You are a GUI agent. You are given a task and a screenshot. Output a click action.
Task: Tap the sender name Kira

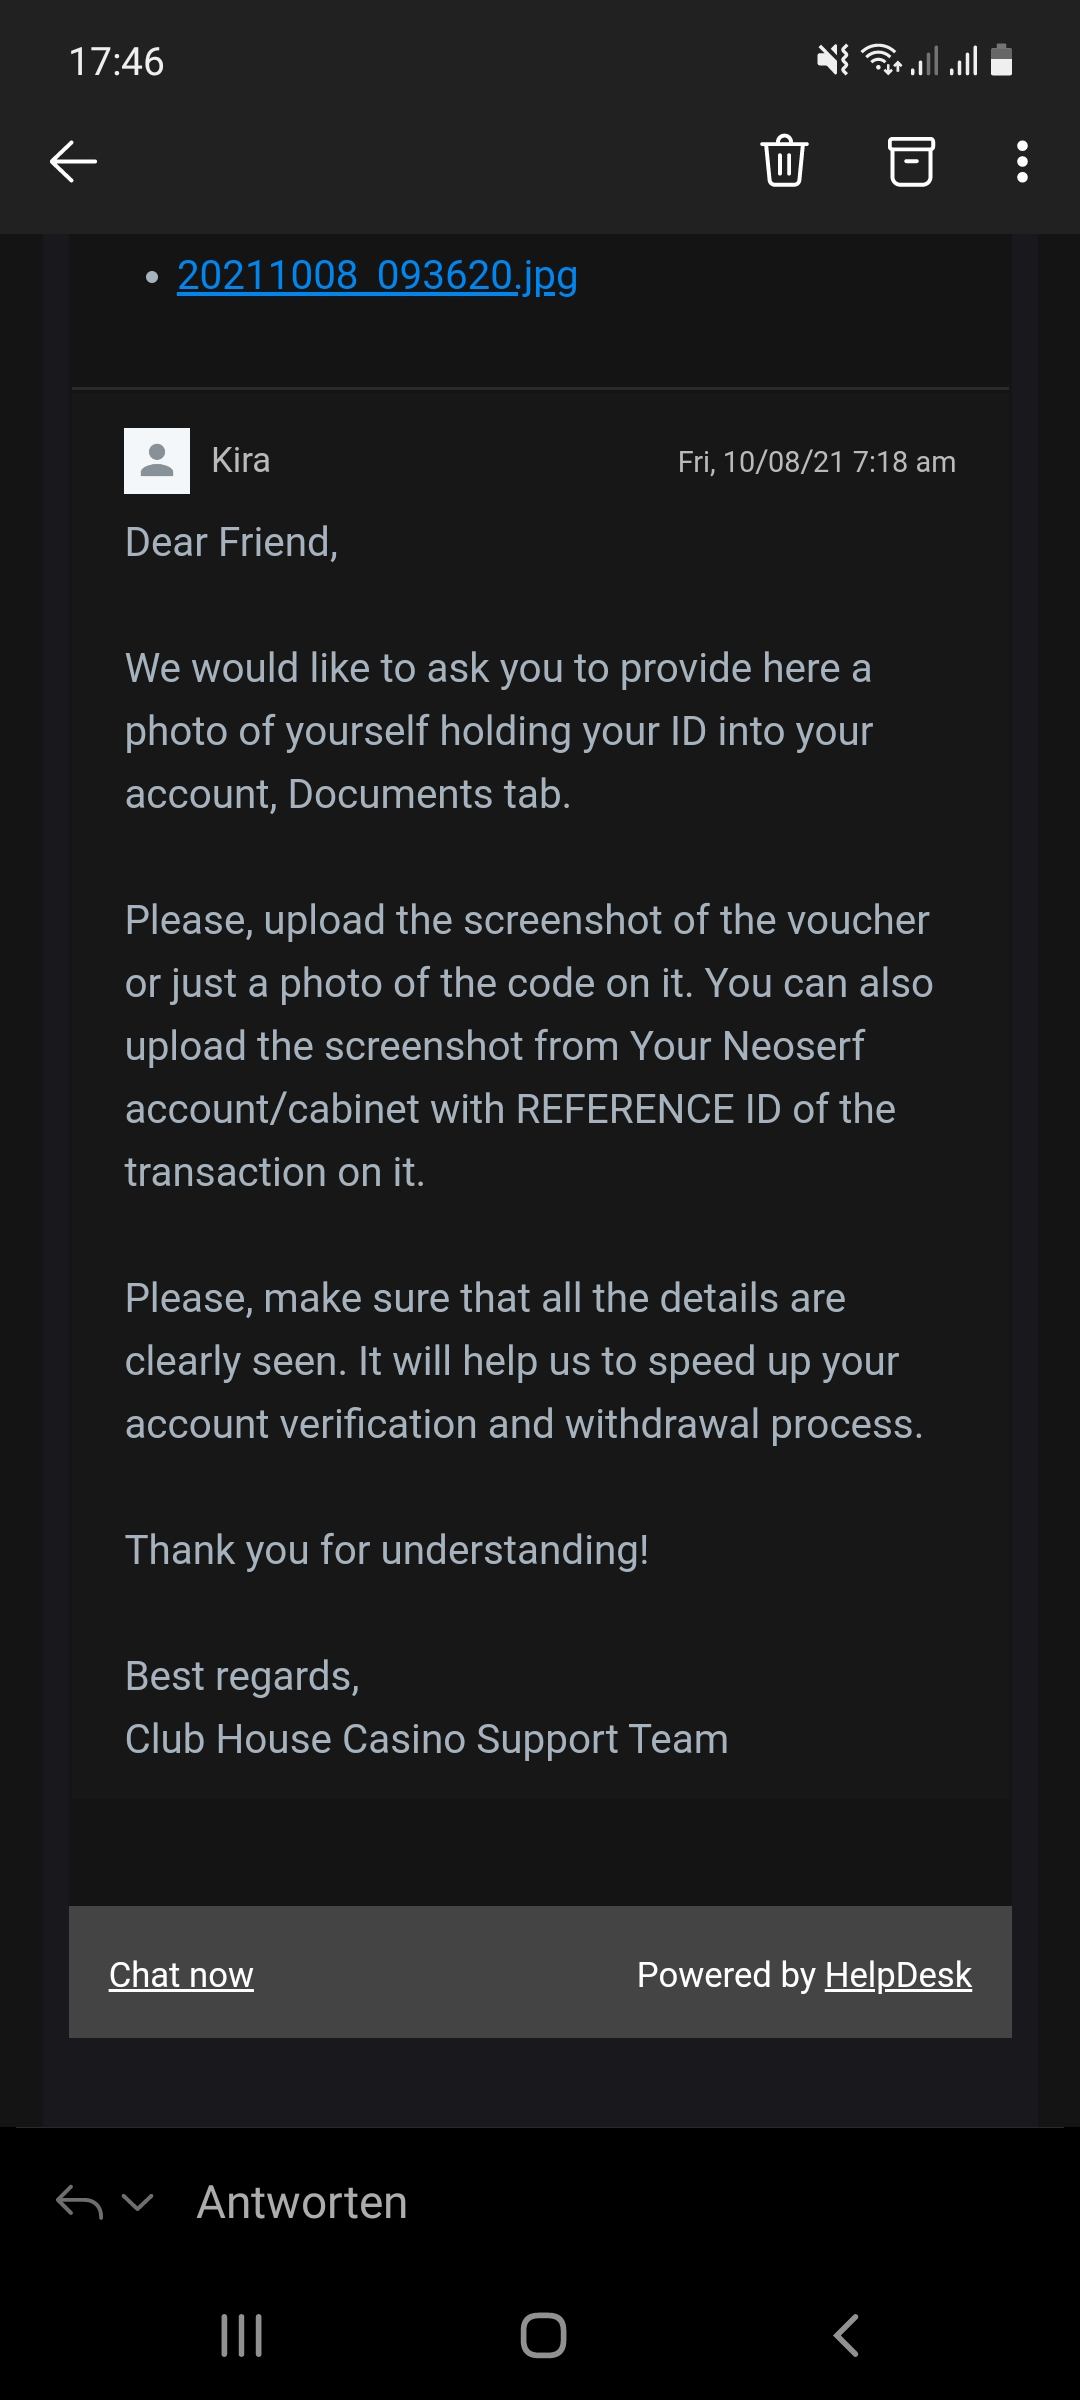241,461
